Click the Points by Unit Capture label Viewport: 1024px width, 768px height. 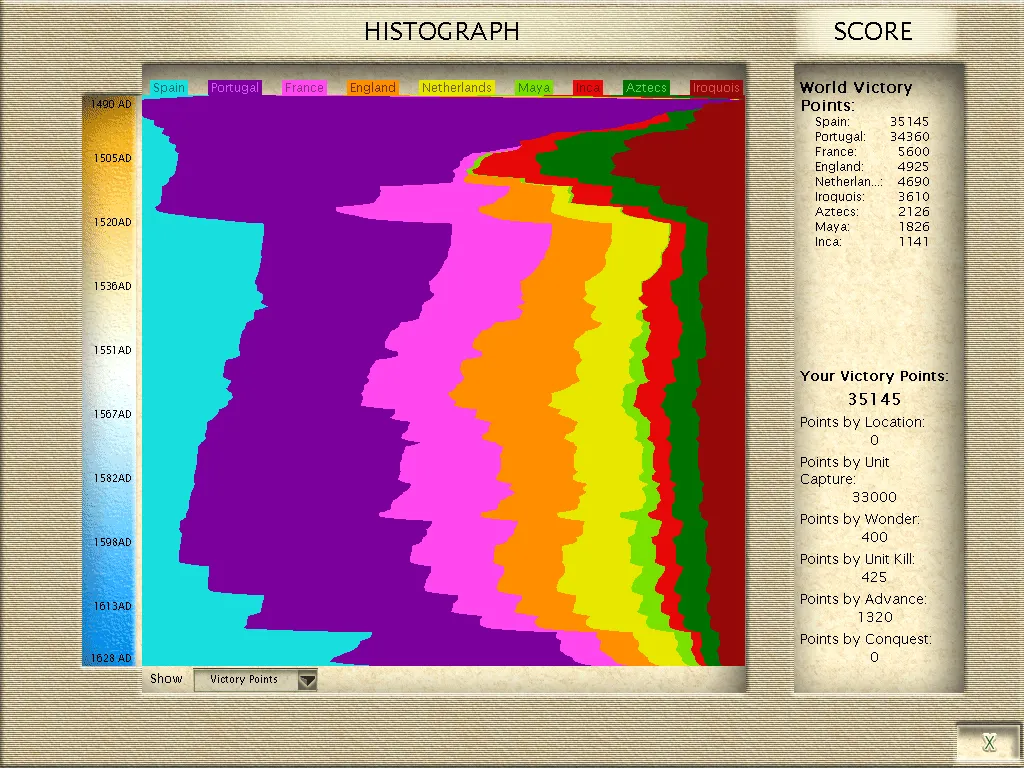(844, 471)
